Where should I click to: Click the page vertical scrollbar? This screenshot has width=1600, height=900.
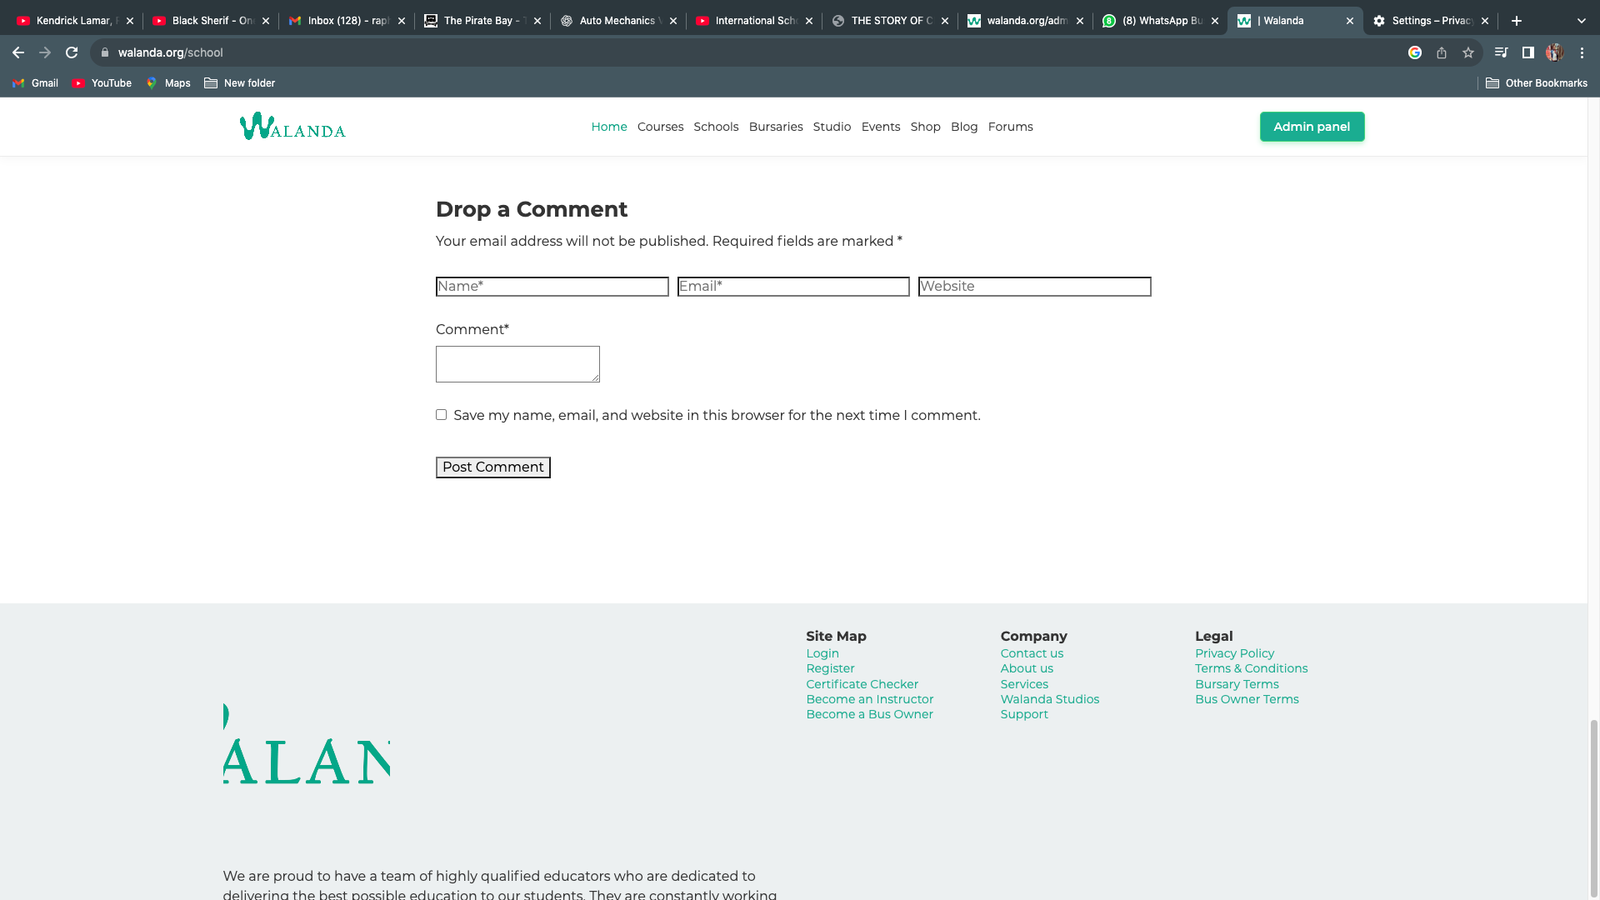[x=1593, y=808]
